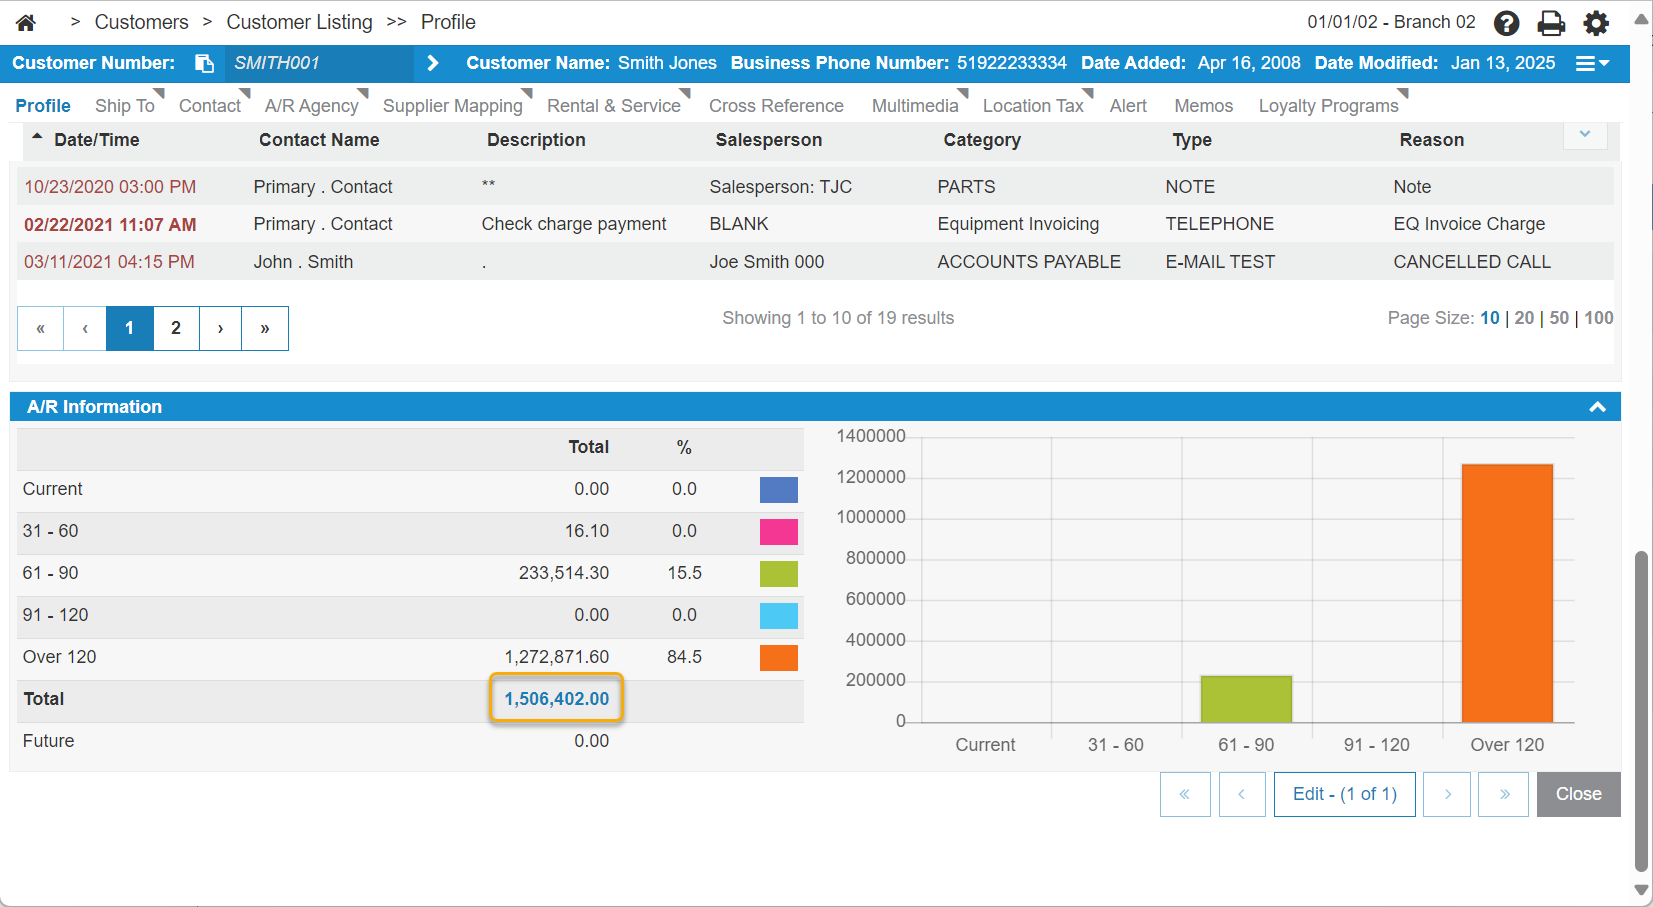Set page size to 50
The width and height of the screenshot is (1653, 907).
(x=1559, y=318)
